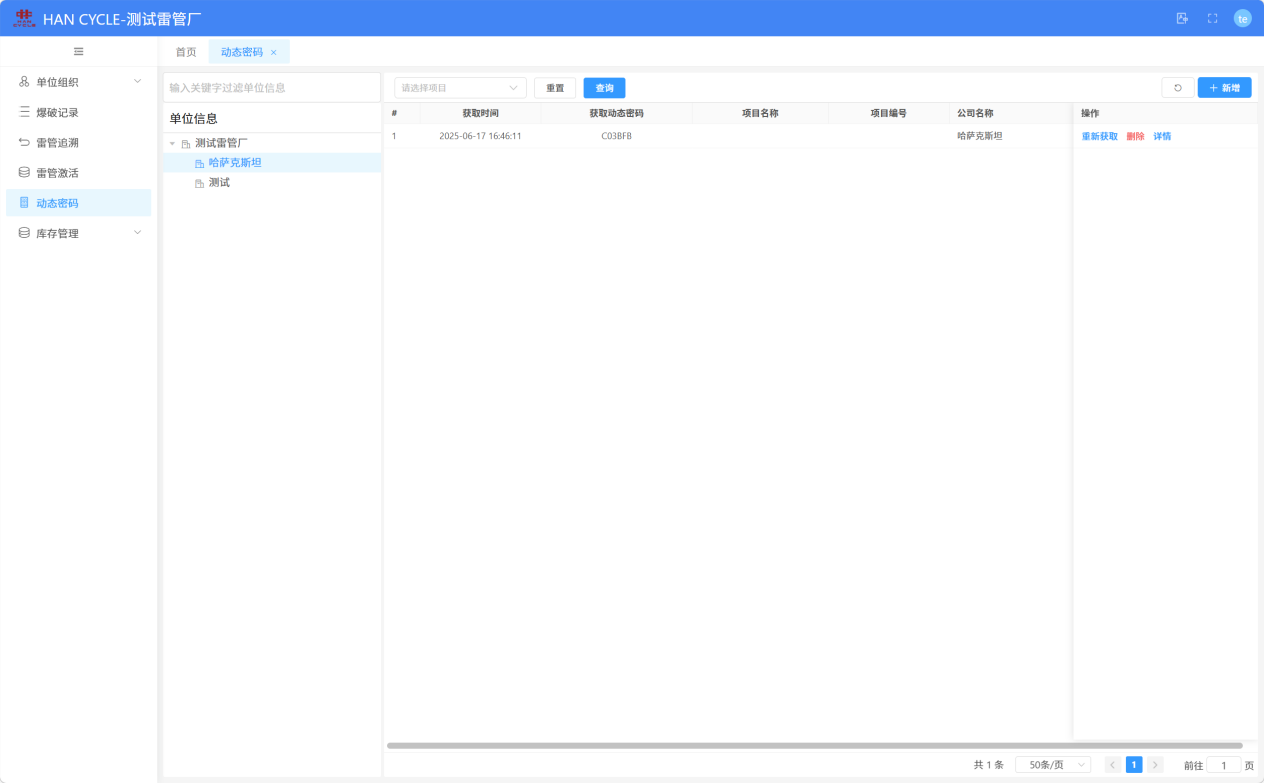This screenshot has width=1264, height=783.
Task: Click the 雷管激活 sidebar icon
Action: (24, 172)
